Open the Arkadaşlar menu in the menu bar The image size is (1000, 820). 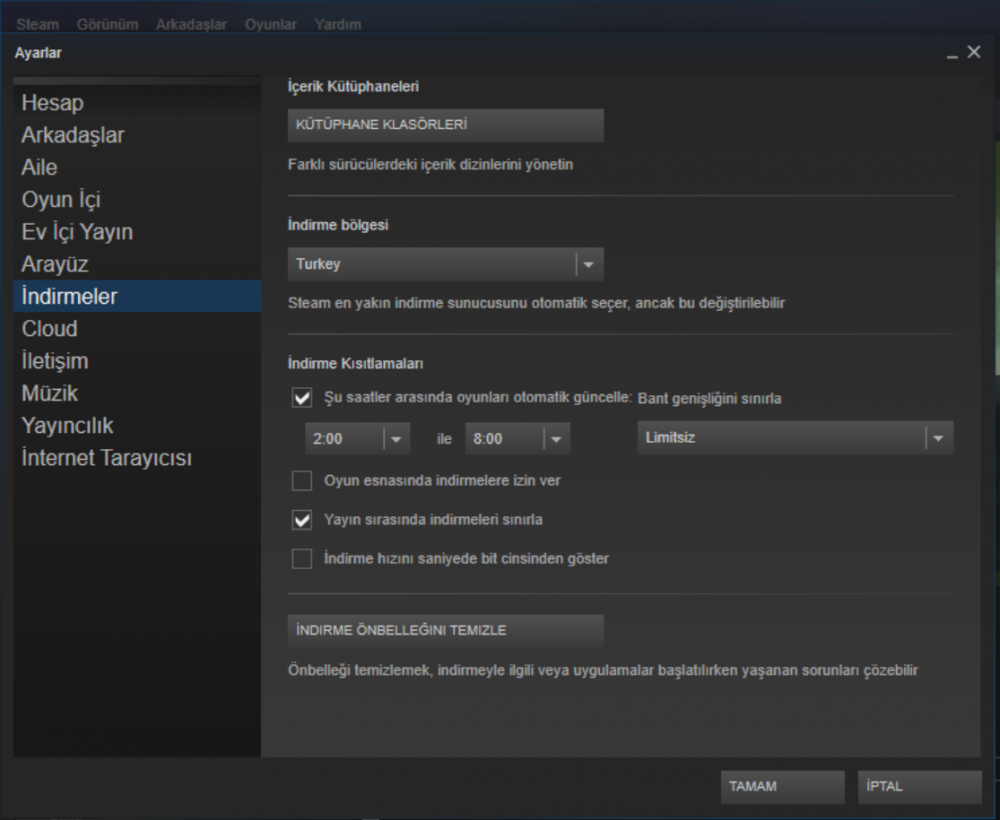(191, 24)
